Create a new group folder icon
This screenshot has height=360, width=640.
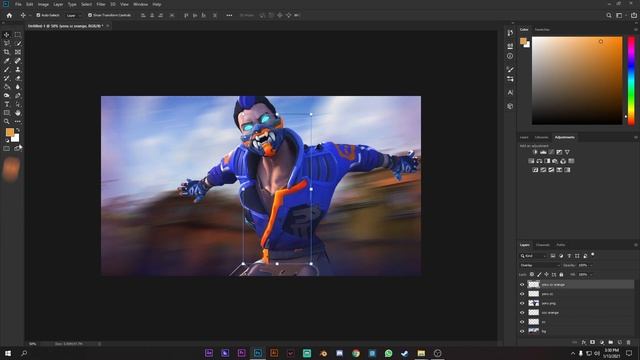pos(611,342)
